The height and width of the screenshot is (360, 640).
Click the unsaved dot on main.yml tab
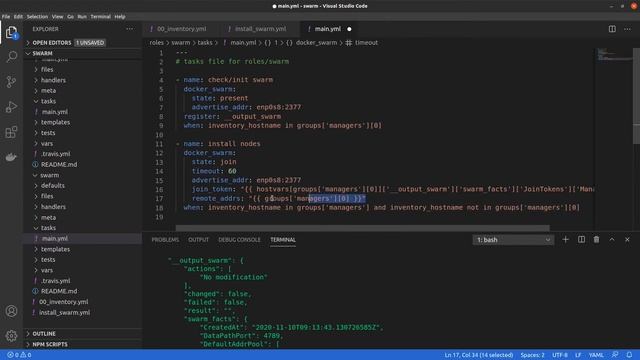coord(349,29)
